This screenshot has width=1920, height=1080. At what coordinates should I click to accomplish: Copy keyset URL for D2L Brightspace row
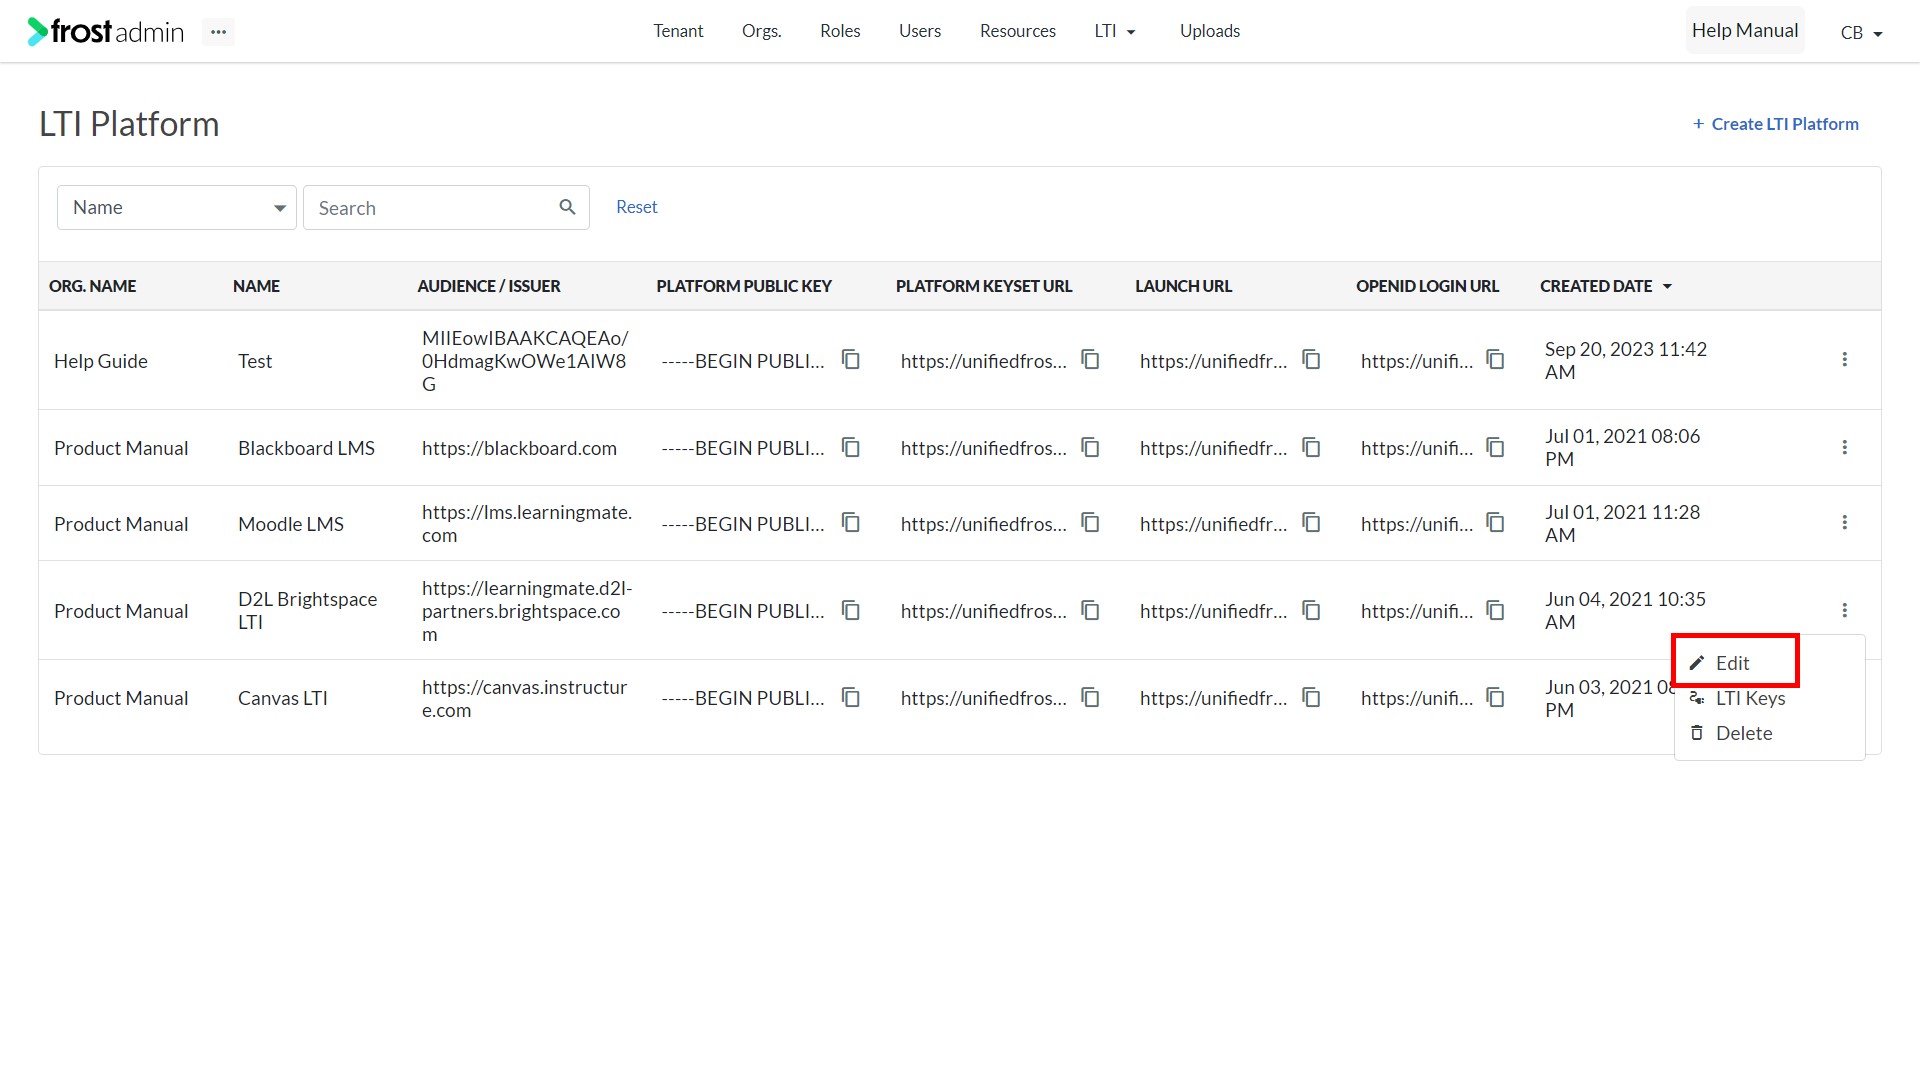[1091, 610]
